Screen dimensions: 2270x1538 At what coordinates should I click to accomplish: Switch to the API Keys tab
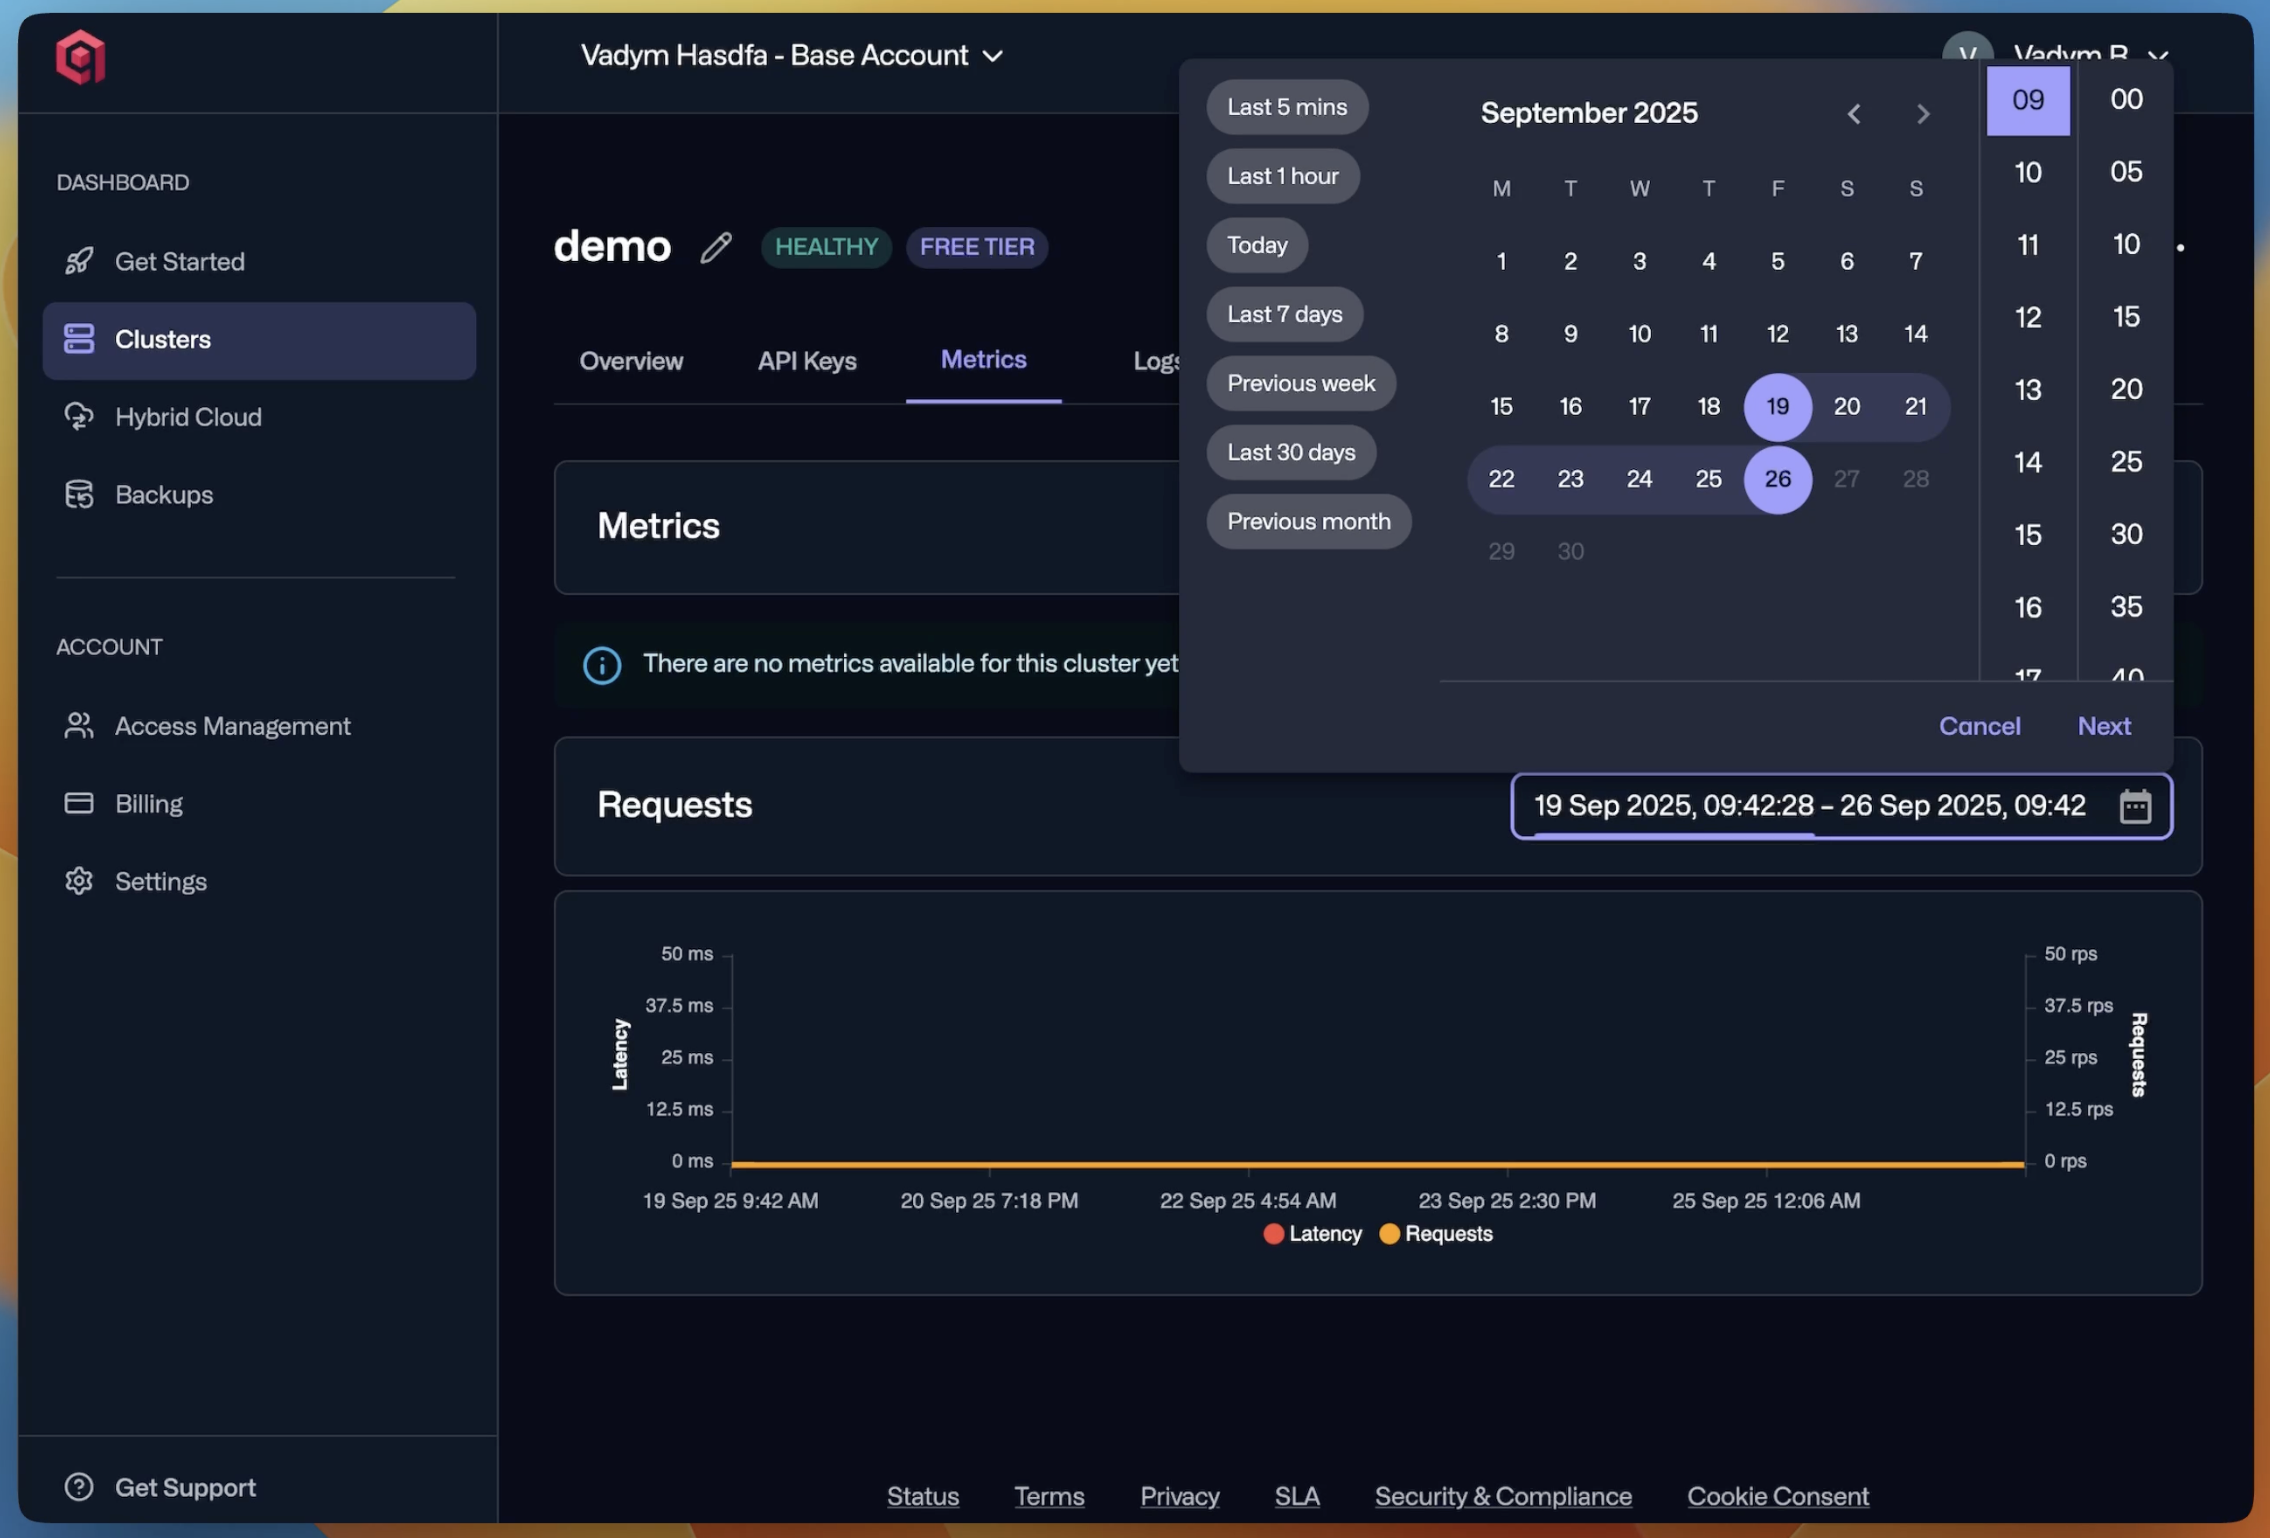click(806, 361)
